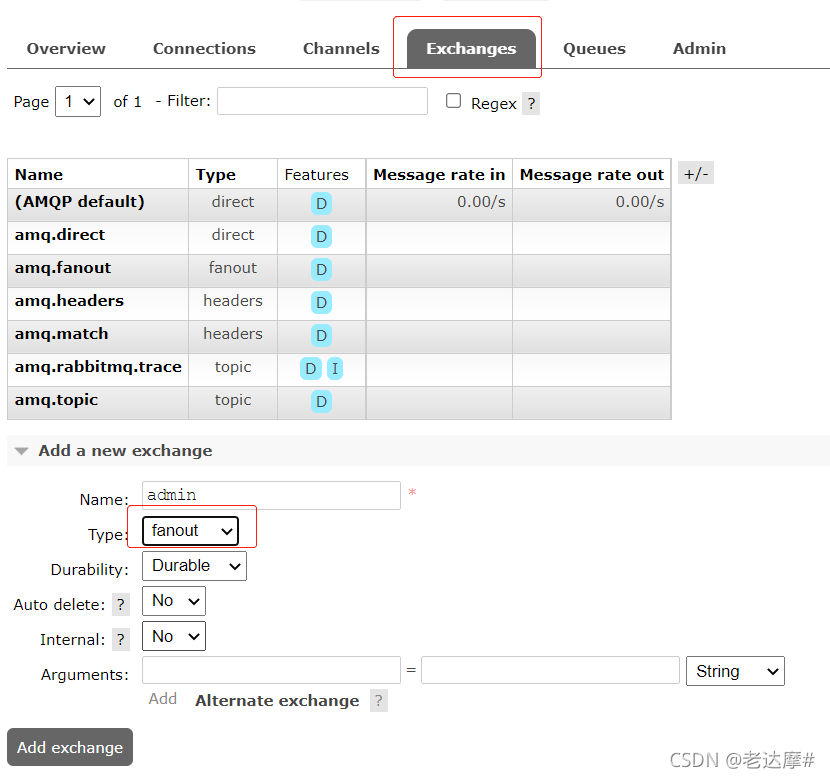Go to the Channels tab

coord(341,49)
